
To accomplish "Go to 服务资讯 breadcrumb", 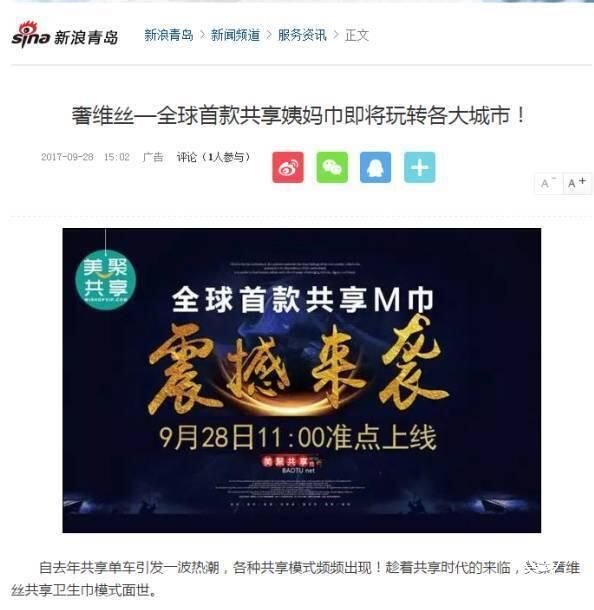I will (302, 35).
